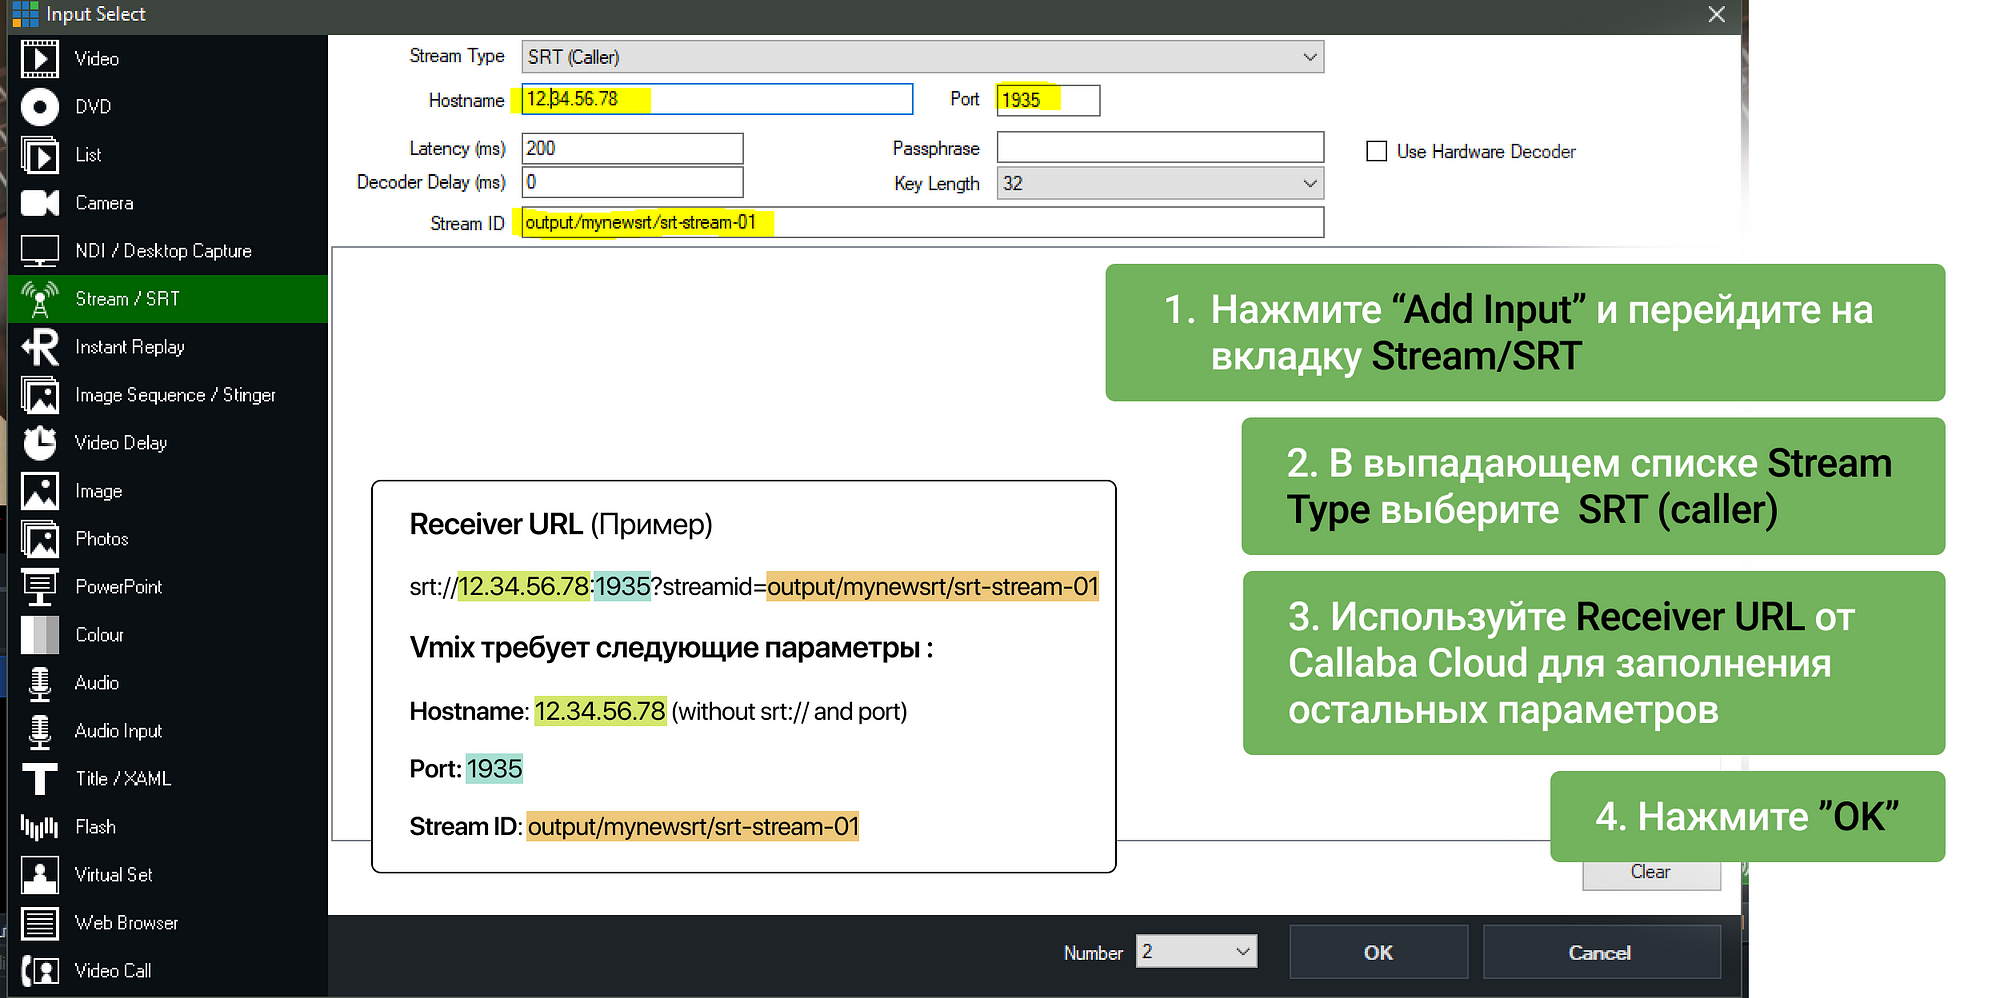Select the PowerPoint presentation icon
Viewport: 2000px width, 998px height.
40,587
